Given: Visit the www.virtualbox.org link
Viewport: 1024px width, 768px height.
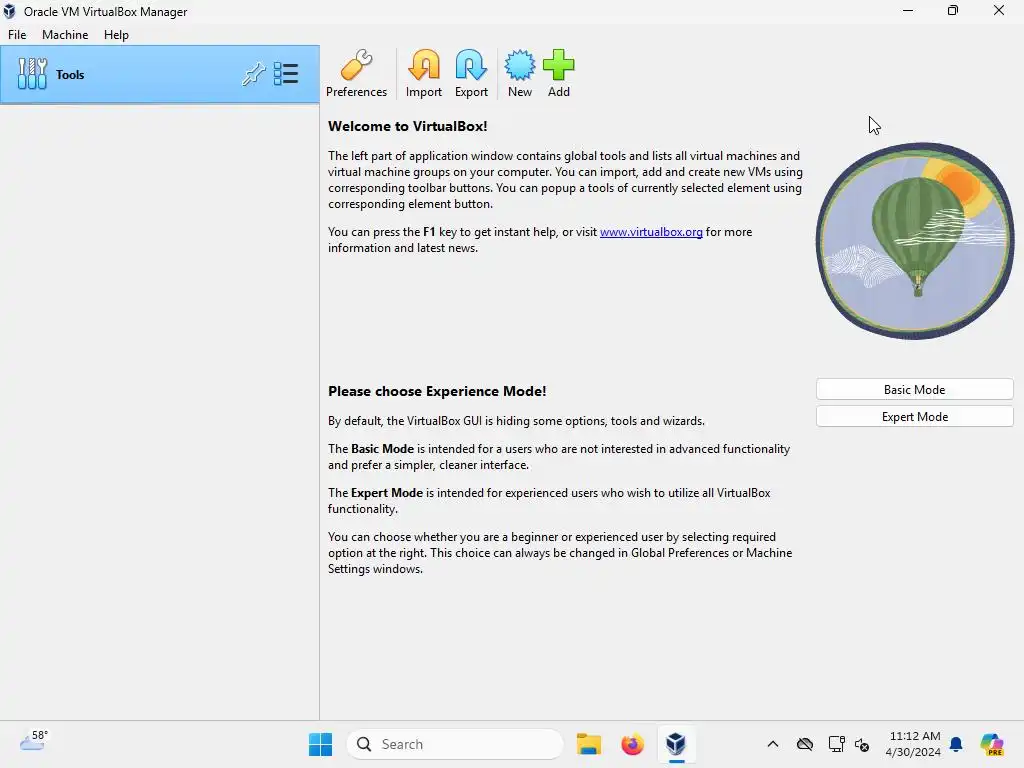Looking at the screenshot, I should [x=651, y=232].
